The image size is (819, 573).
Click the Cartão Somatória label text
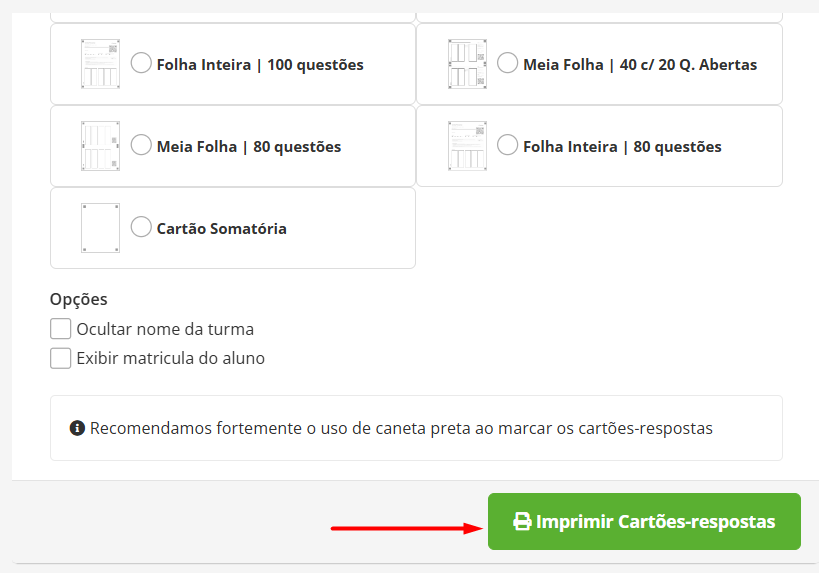221,229
